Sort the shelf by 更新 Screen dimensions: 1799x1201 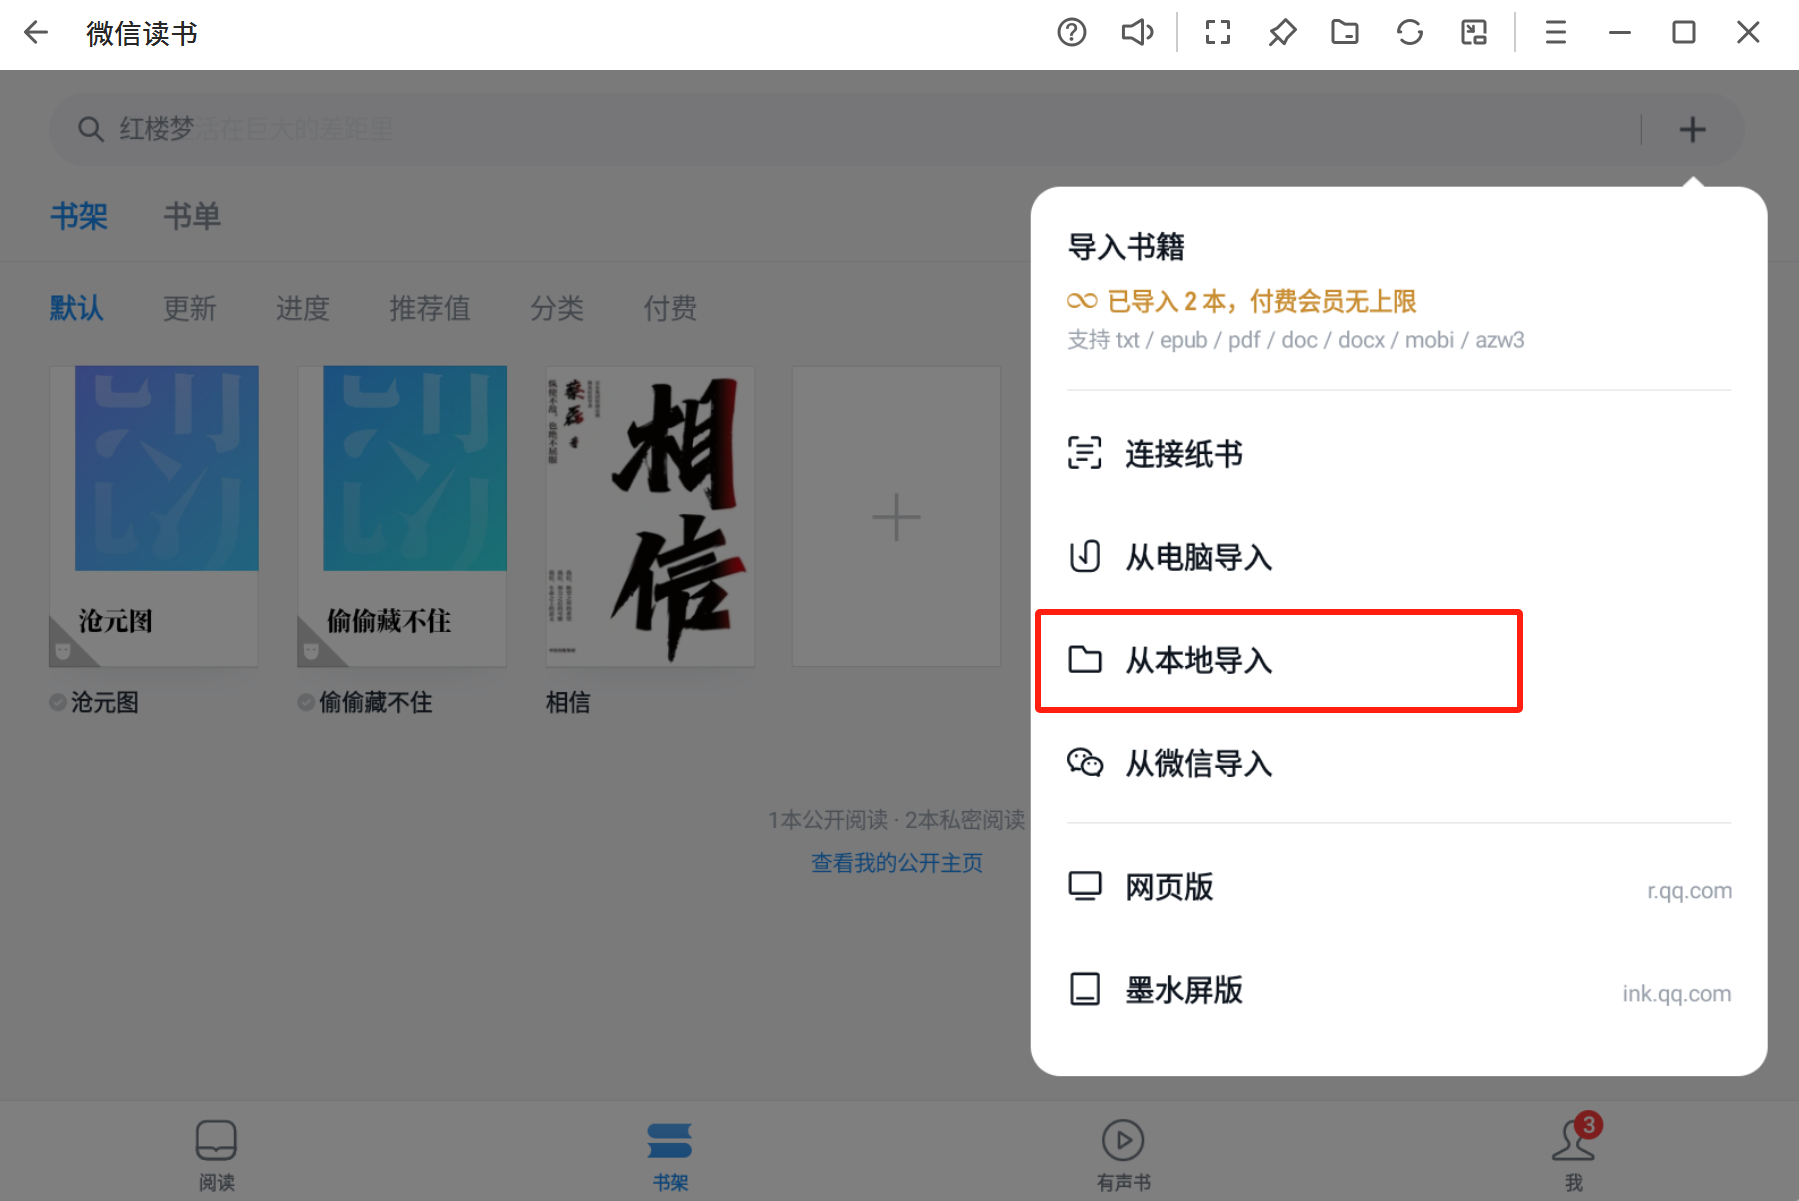(190, 308)
